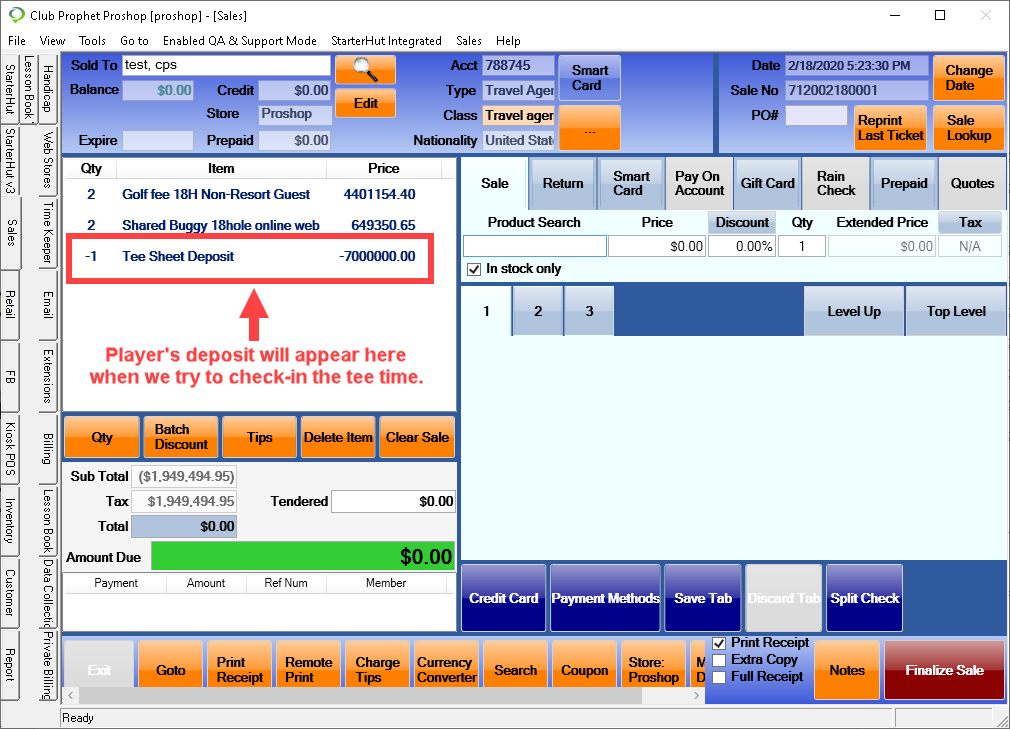Image resolution: width=1010 pixels, height=729 pixels.
Task: Open the File menu
Action: click(17, 41)
